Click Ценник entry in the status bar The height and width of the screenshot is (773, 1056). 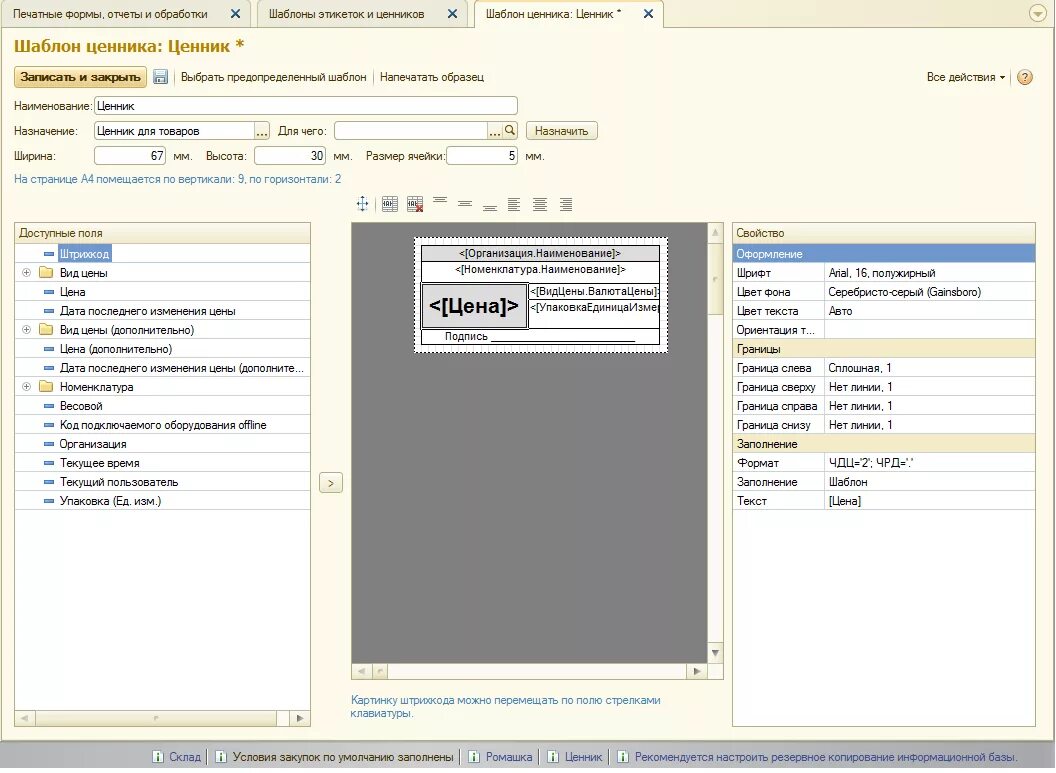[x=583, y=757]
